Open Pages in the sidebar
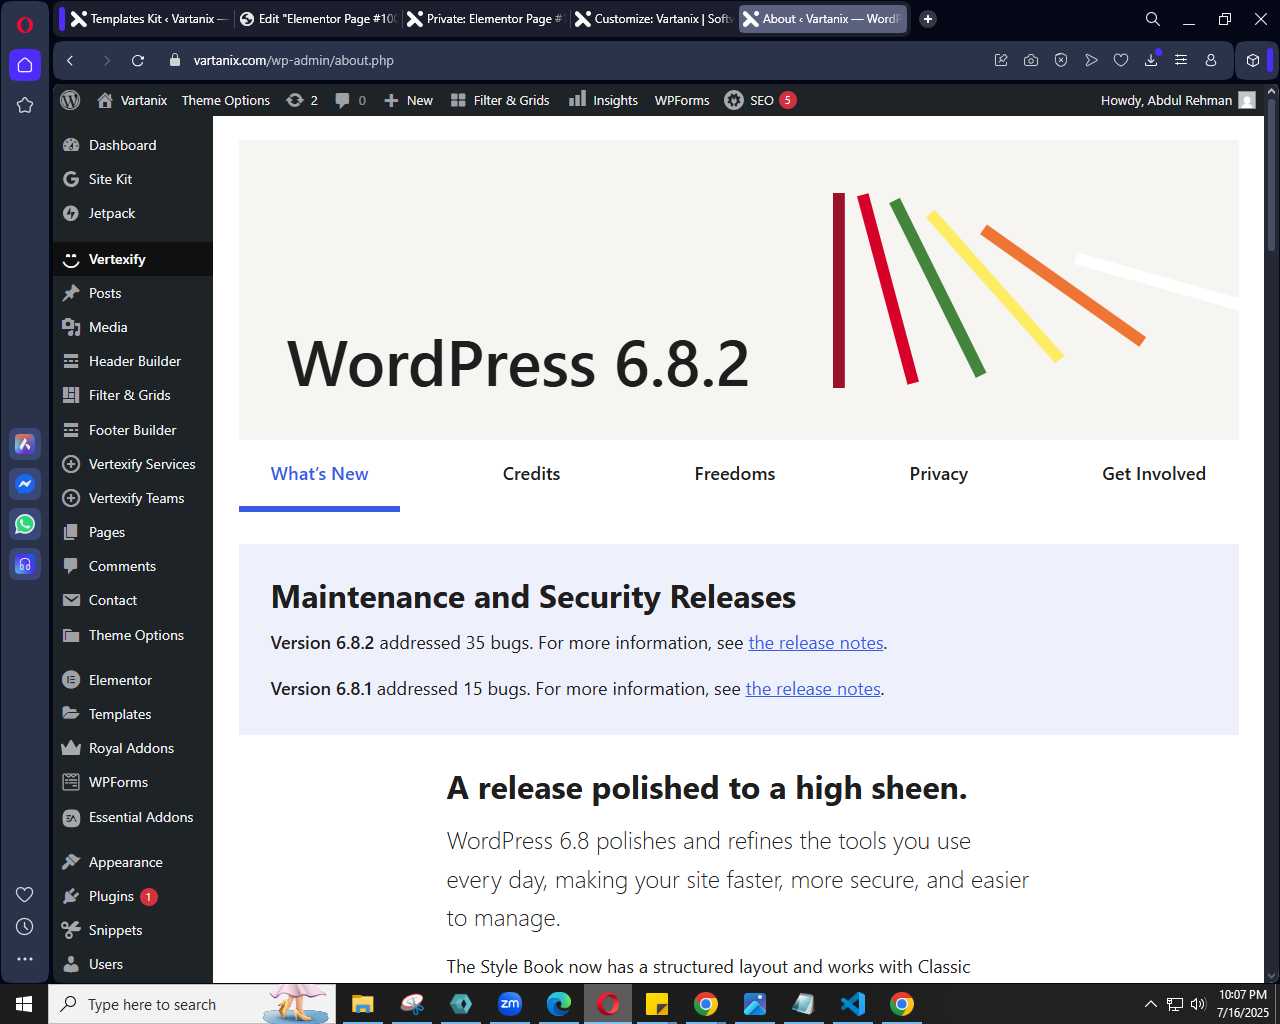This screenshot has width=1280, height=1024. pos(132,532)
